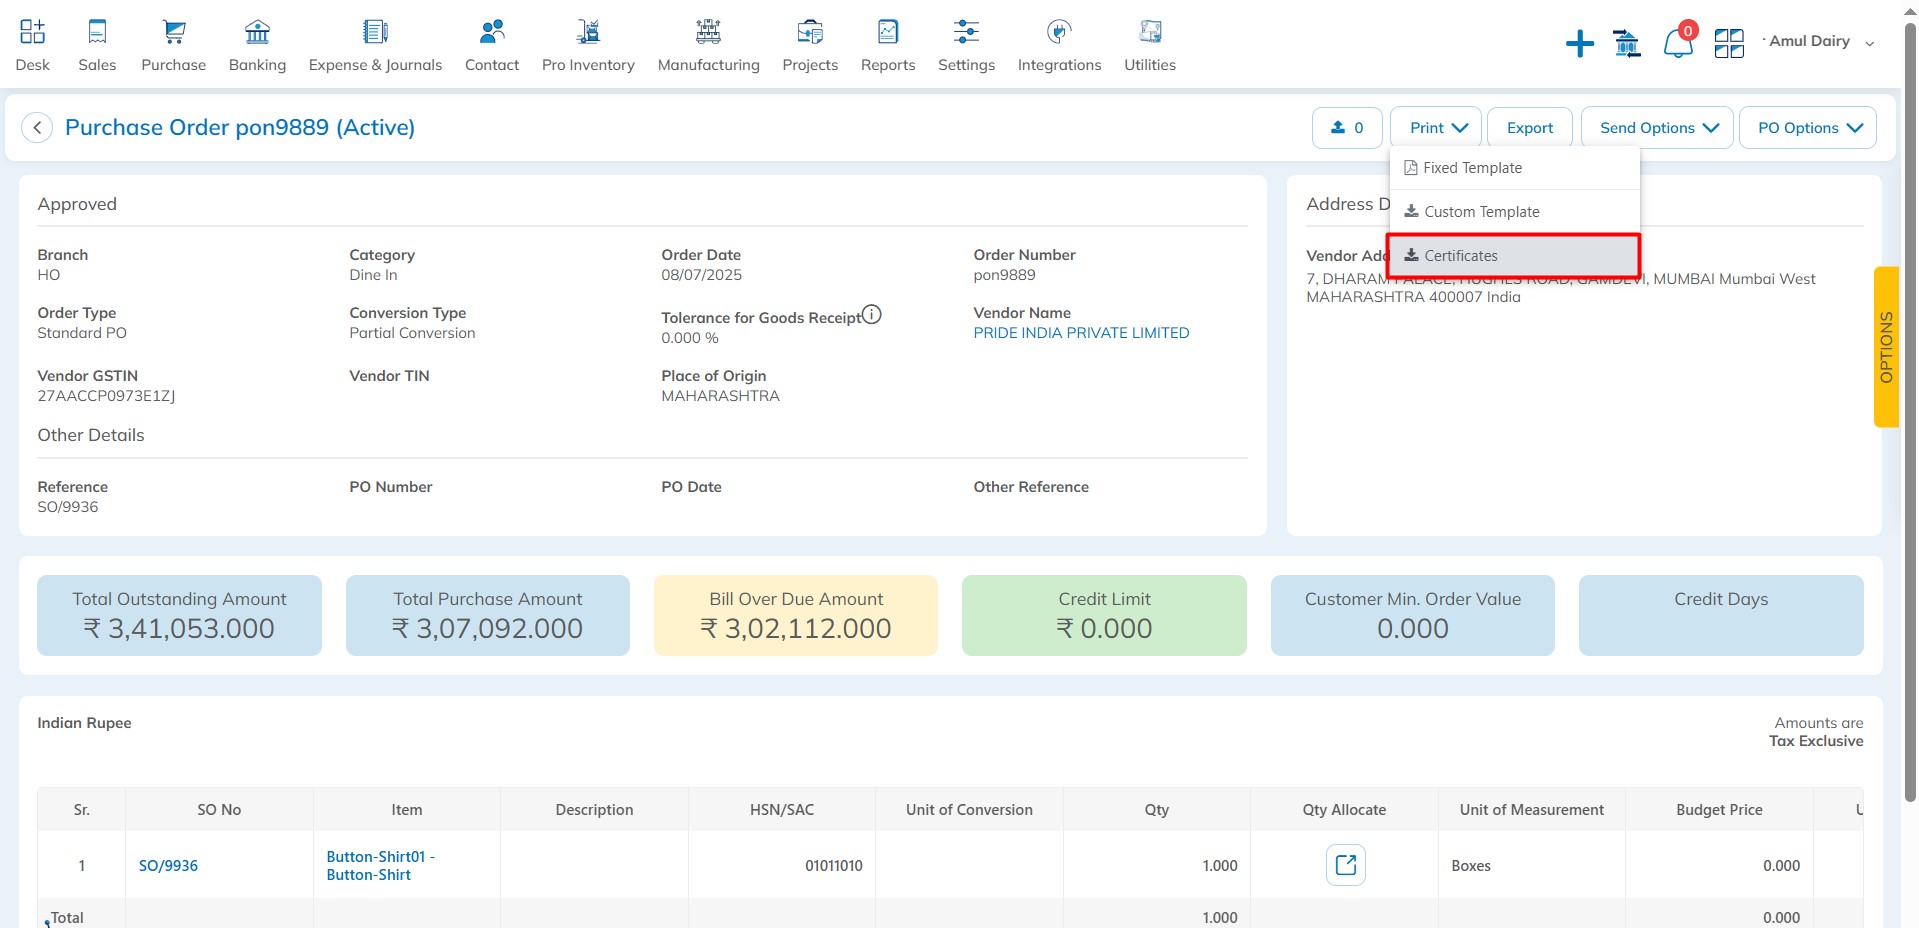Open the Banking module icon
The image size is (1919, 928).
[257, 32]
